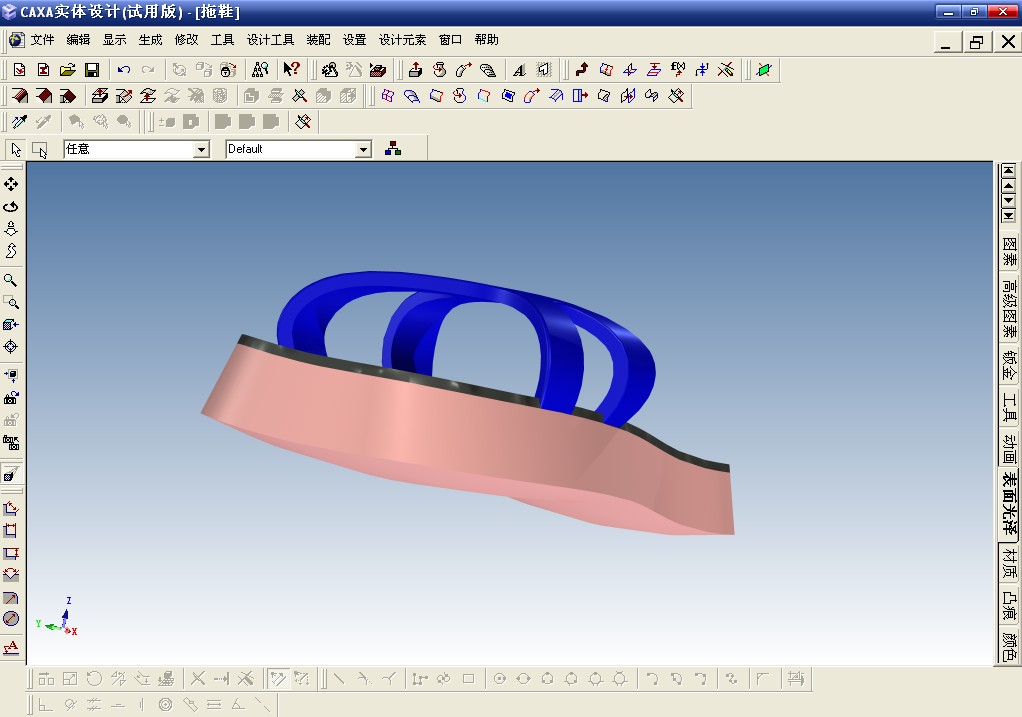This screenshot has width=1022, height=717.
Task: Click the stretch upward box icon
Action: pos(99,96)
